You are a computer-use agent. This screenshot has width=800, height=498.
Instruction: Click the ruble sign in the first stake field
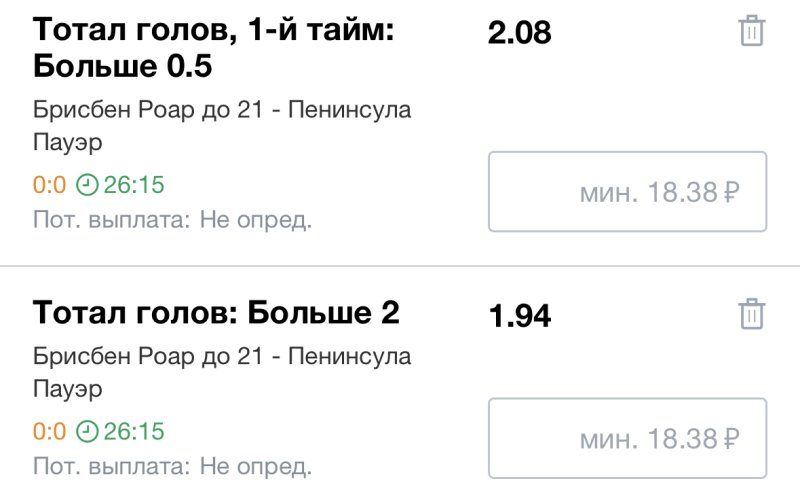pyautogui.click(x=730, y=192)
